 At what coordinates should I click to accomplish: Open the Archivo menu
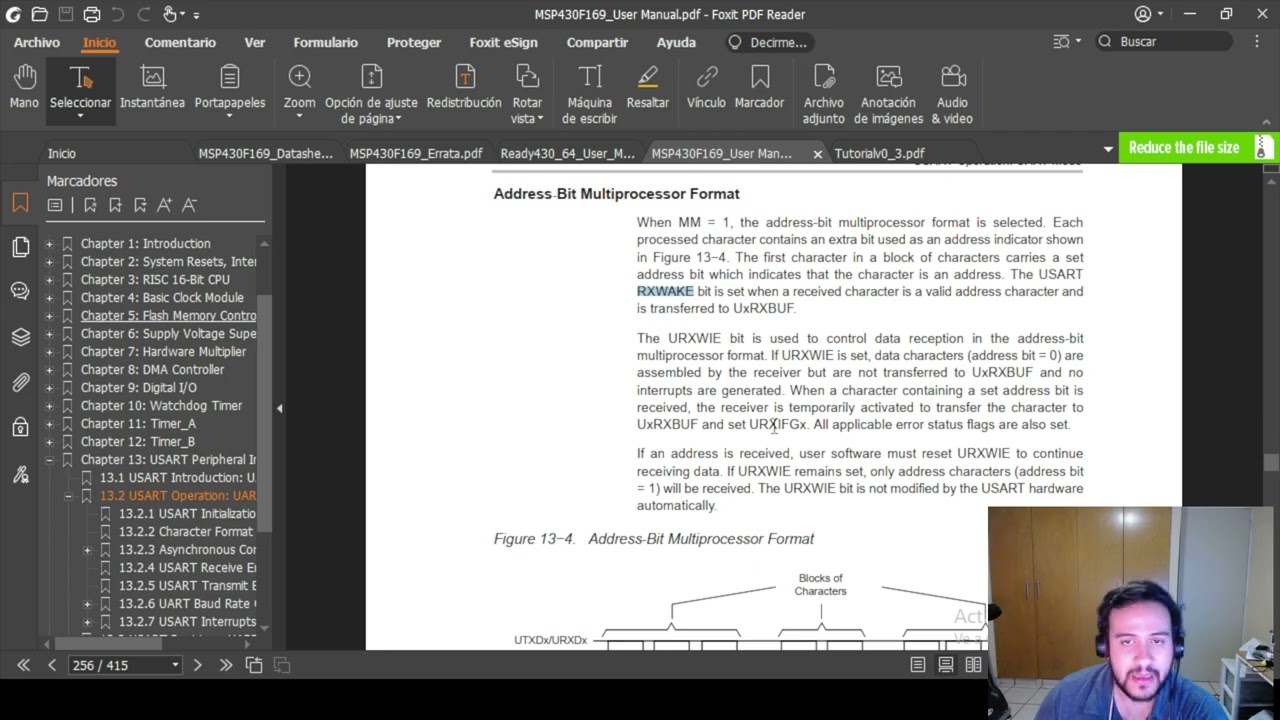pyautogui.click(x=37, y=42)
